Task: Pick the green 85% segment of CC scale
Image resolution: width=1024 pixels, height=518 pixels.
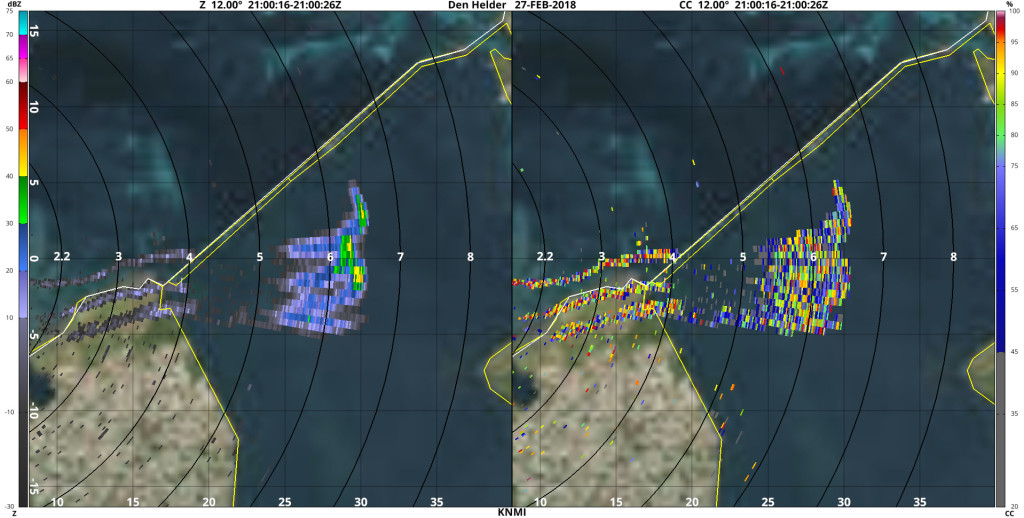Action: click(1000, 105)
